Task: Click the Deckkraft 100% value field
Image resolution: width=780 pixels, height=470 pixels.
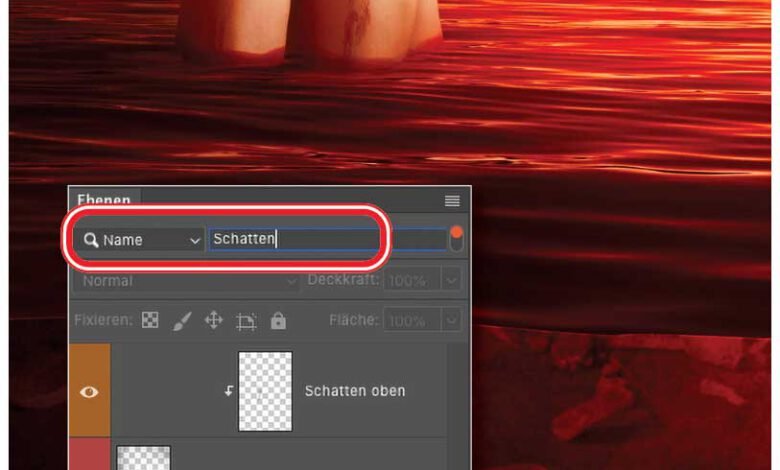Action: pos(412,281)
